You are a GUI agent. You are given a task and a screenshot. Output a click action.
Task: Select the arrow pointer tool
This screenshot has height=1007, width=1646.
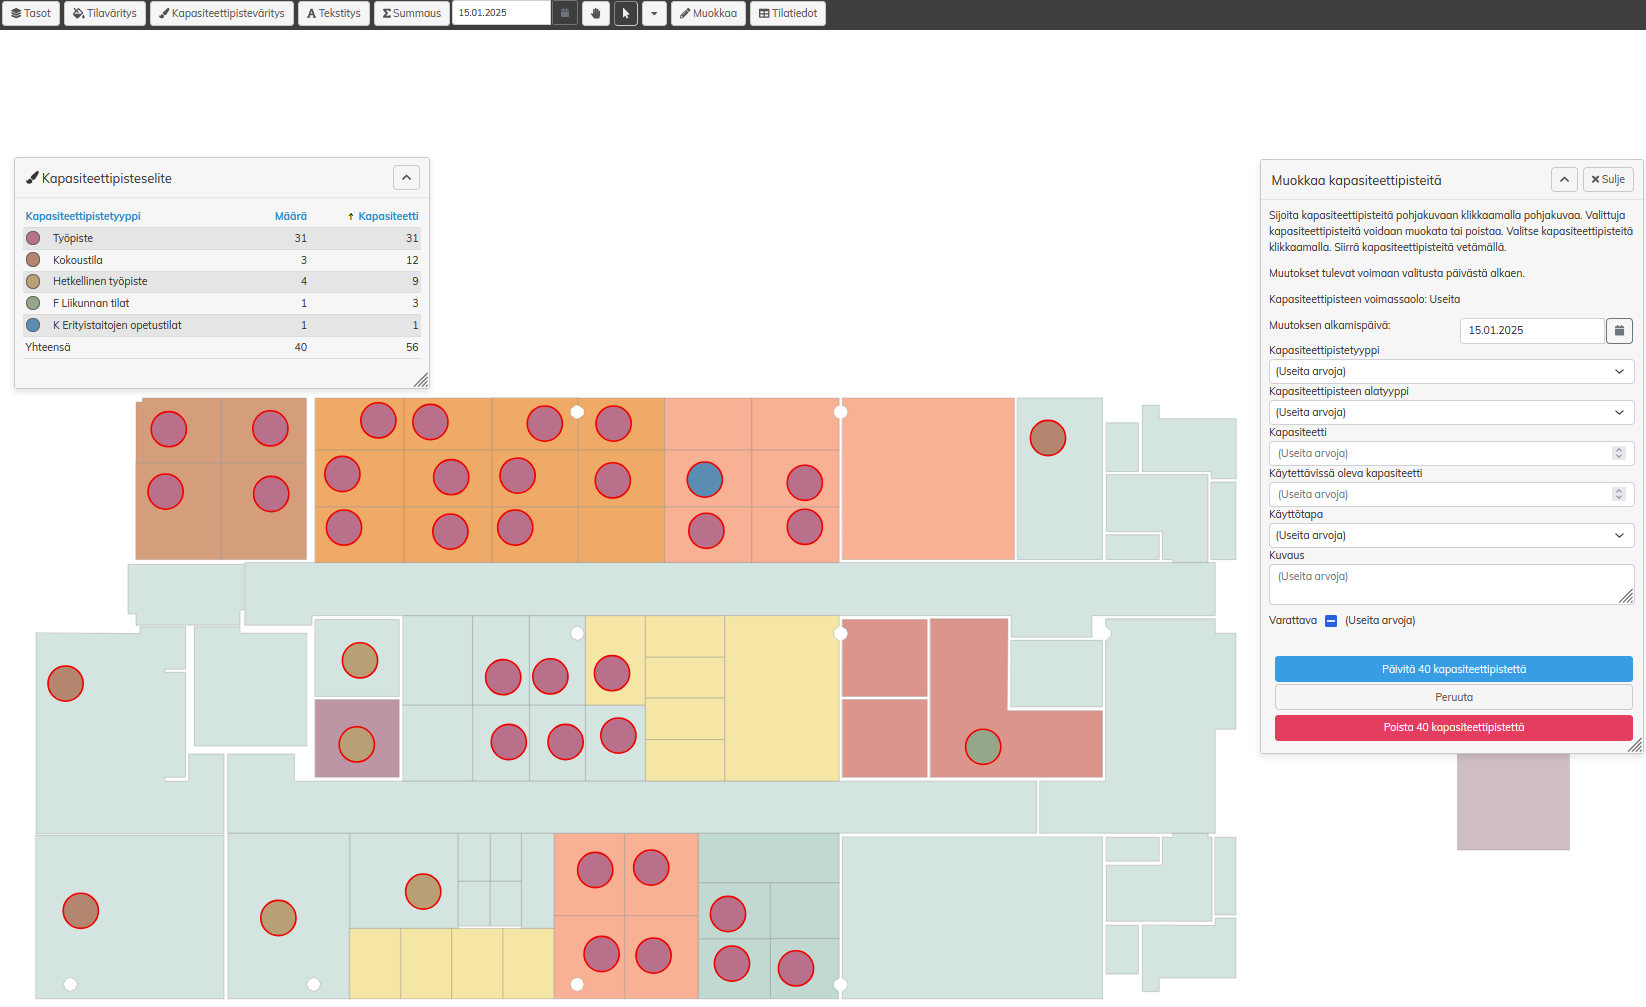click(x=626, y=13)
